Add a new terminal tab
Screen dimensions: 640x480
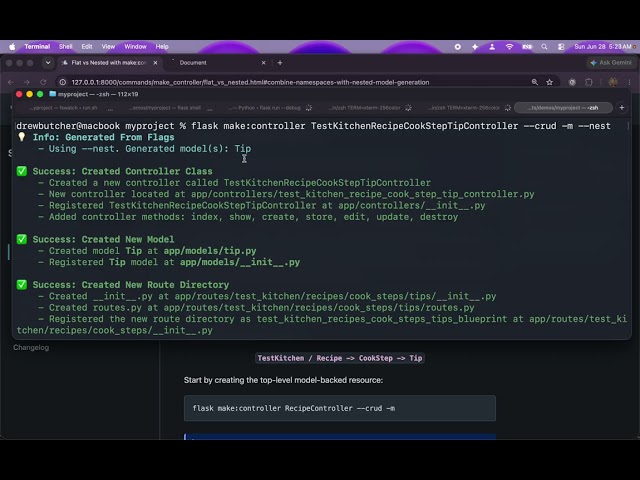tap(622, 108)
